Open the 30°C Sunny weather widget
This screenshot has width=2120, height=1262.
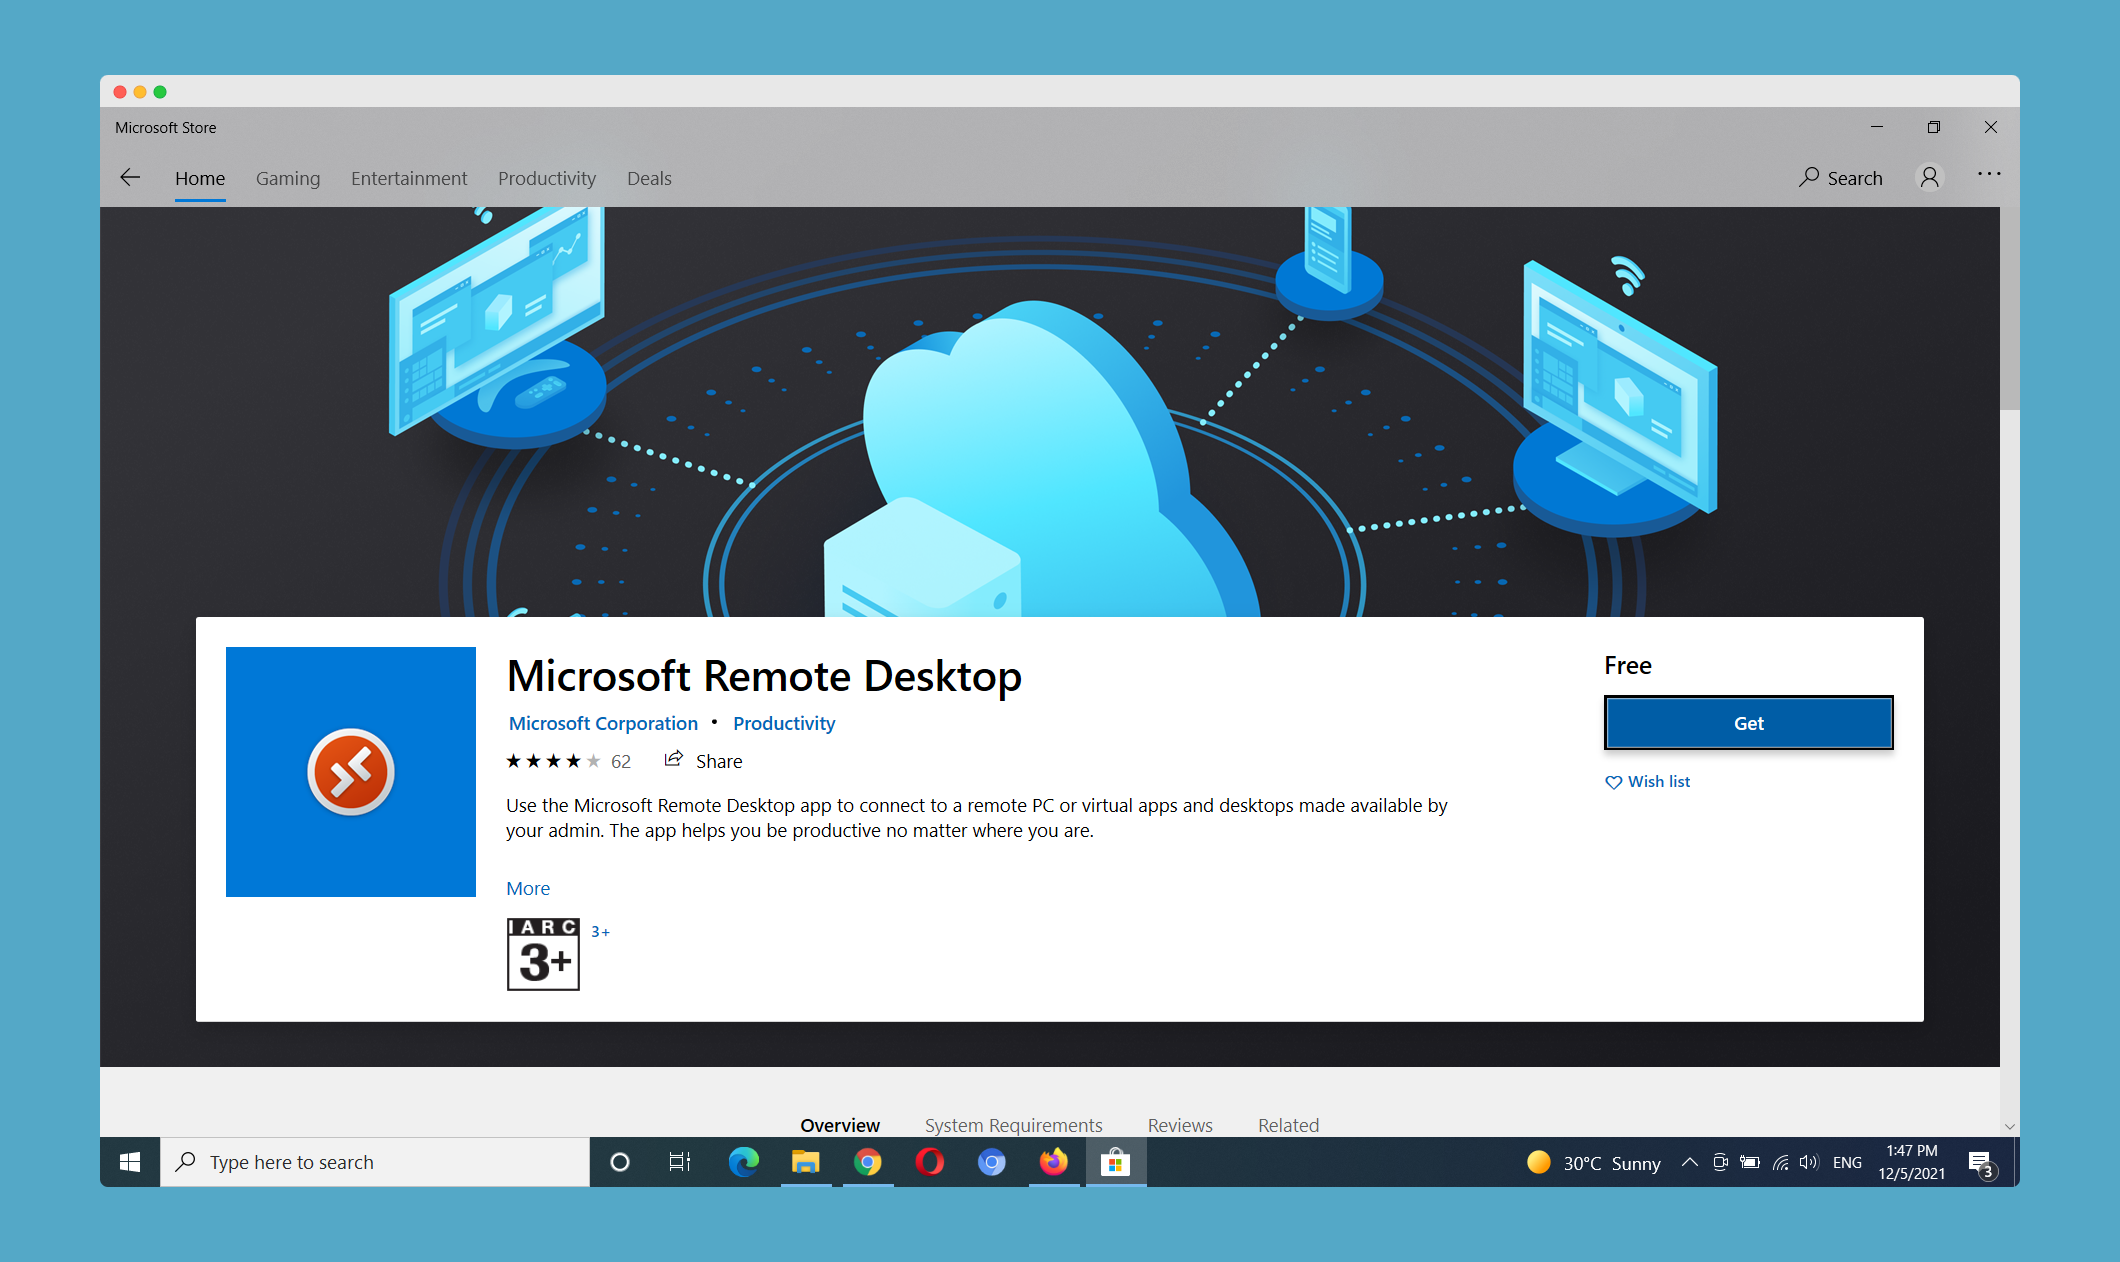pyautogui.click(x=1594, y=1162)
